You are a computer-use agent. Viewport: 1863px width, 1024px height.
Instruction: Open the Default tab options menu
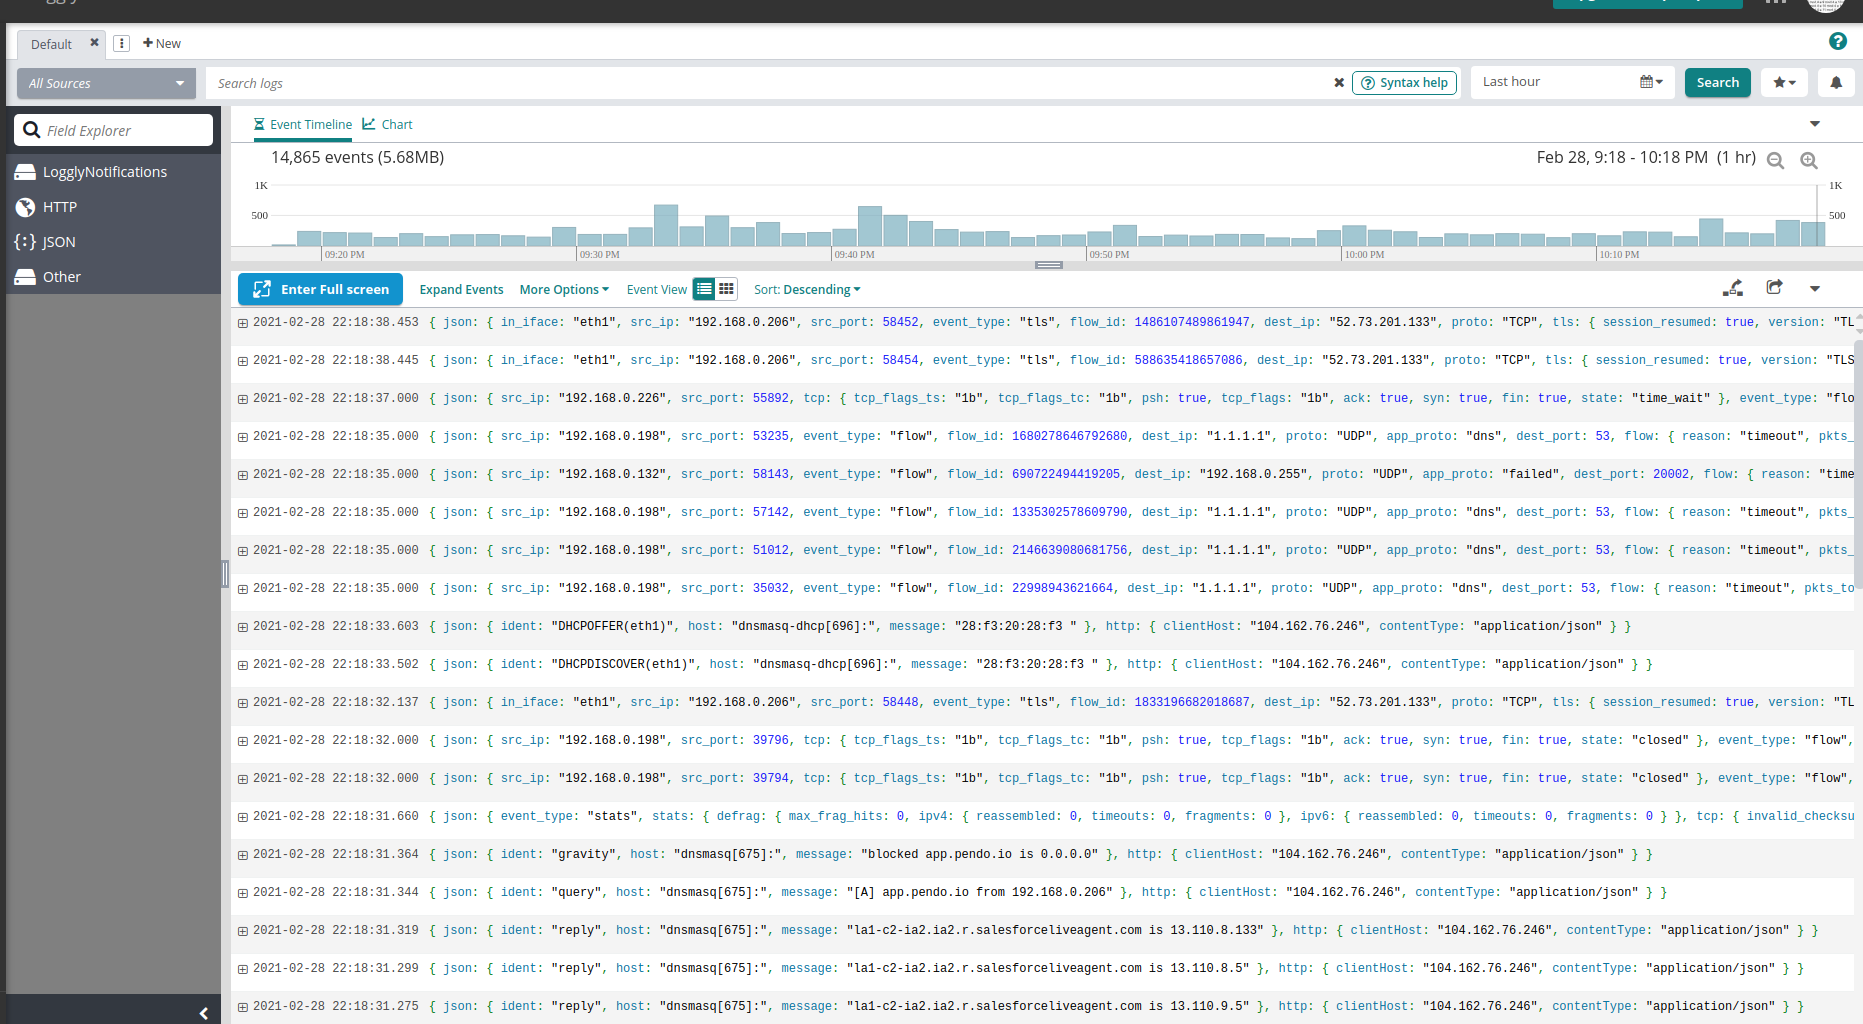121,43
